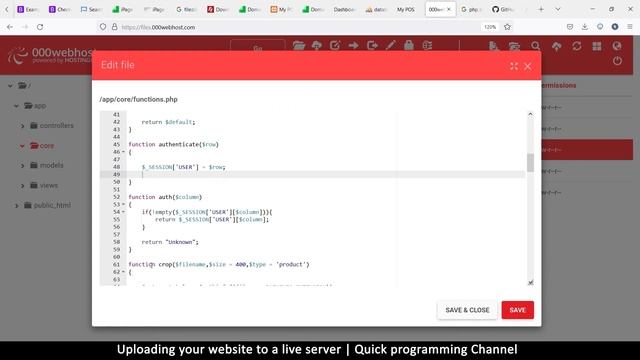Open browser downloads panel
This screenshot has height=360, width=640.
click(x=584, y=27)
